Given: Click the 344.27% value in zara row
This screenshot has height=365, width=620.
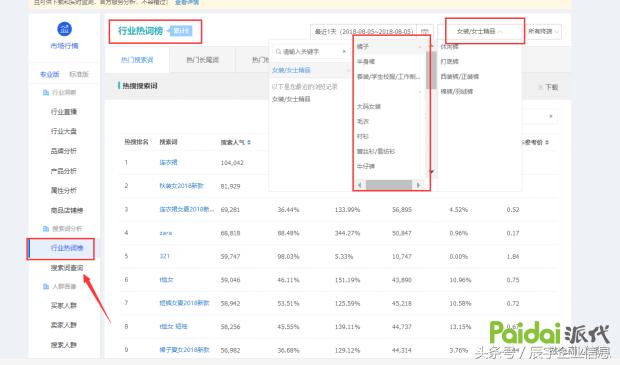Looking at the screenshot, I should [347, 233].
